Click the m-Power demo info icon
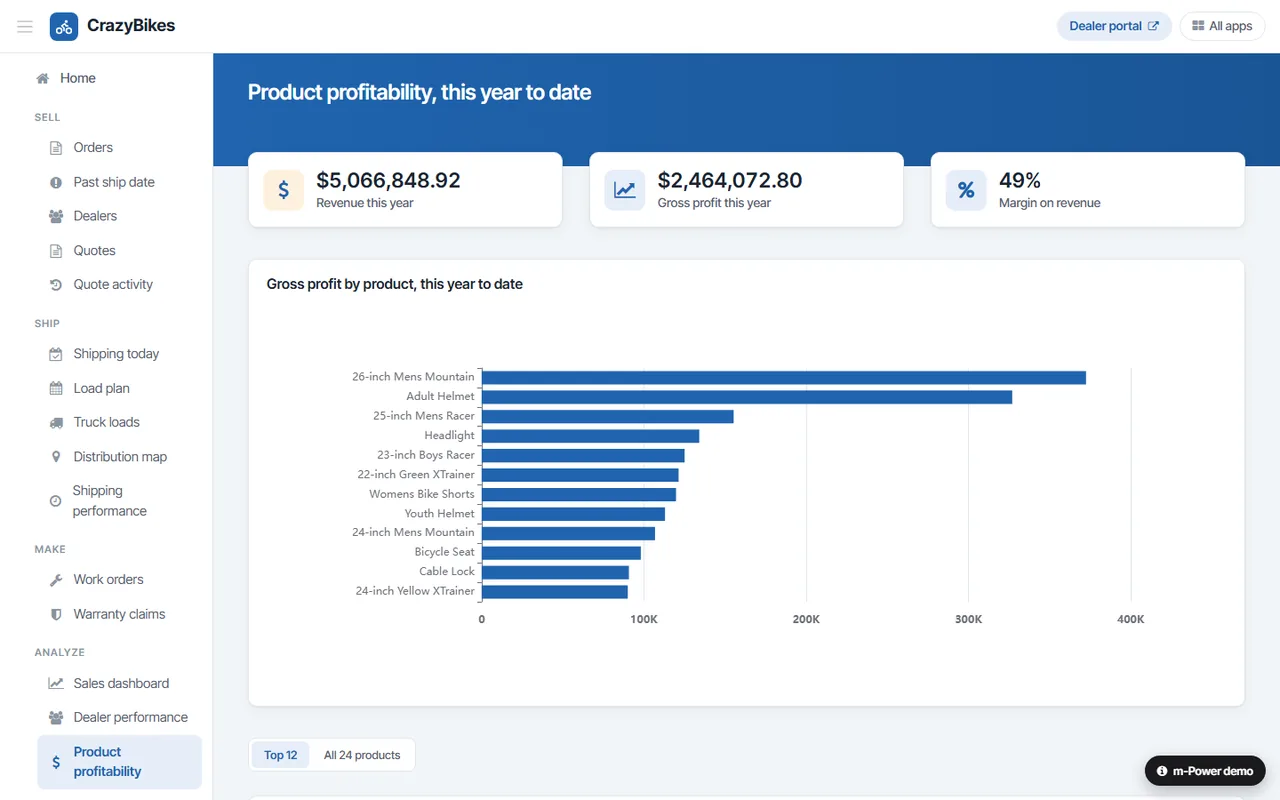 pos(1162,771)
